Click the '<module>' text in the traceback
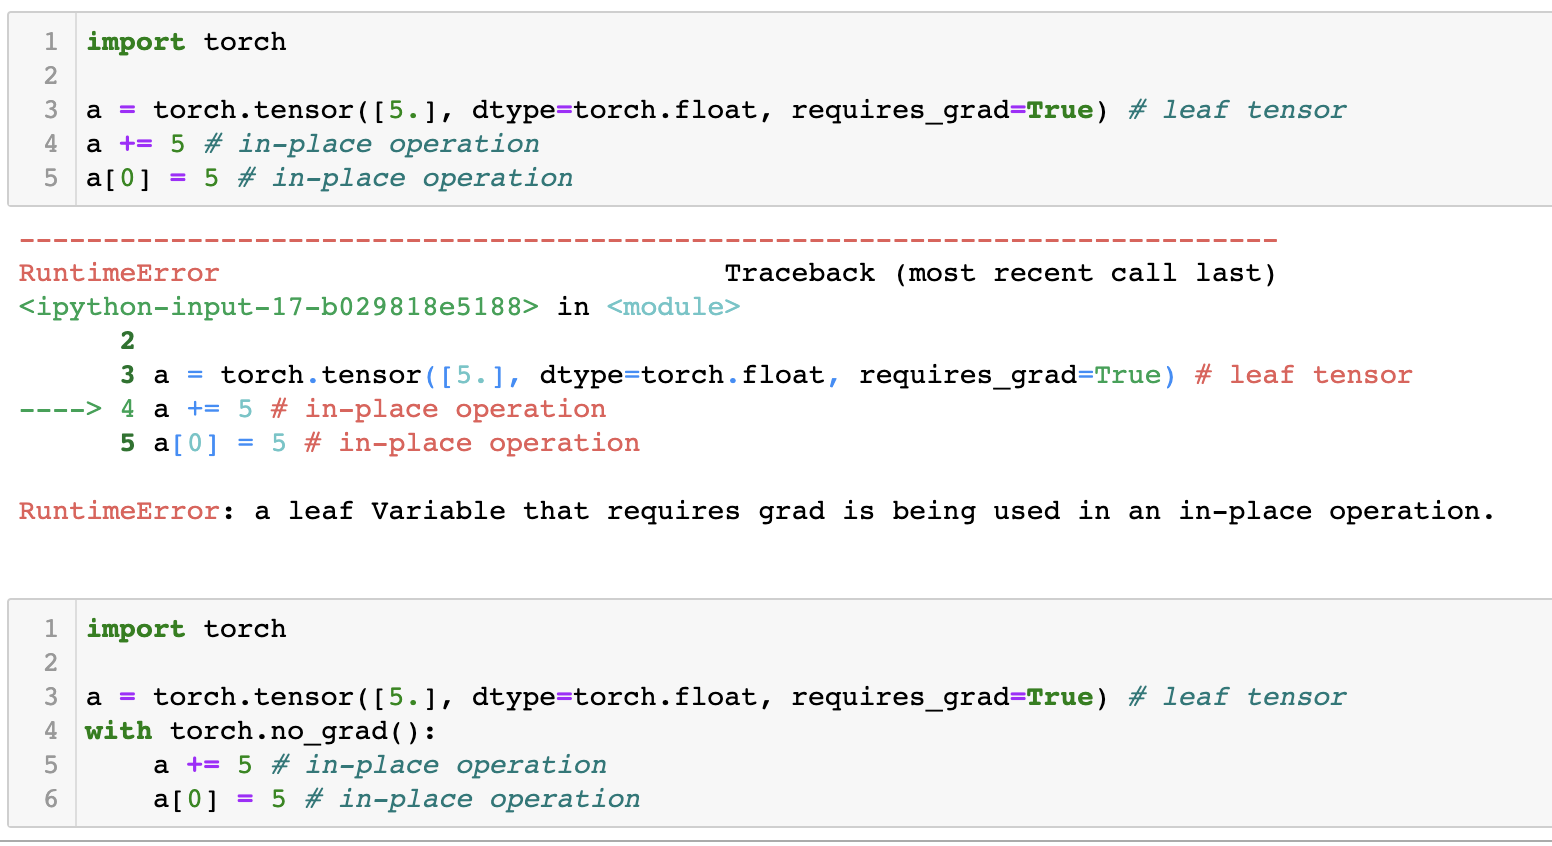The height and width of the screenshot is (846, 1552). coord(673,307)
